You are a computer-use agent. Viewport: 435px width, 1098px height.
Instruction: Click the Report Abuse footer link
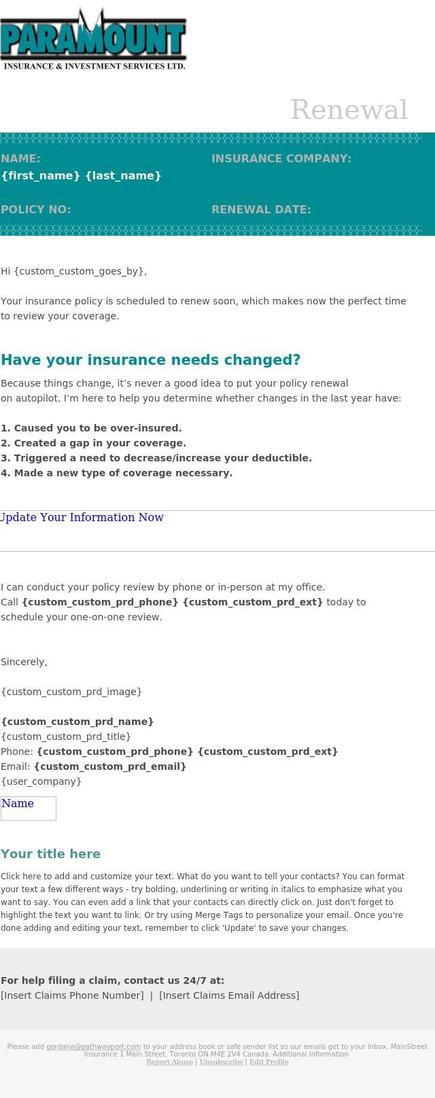(169, 1062)
